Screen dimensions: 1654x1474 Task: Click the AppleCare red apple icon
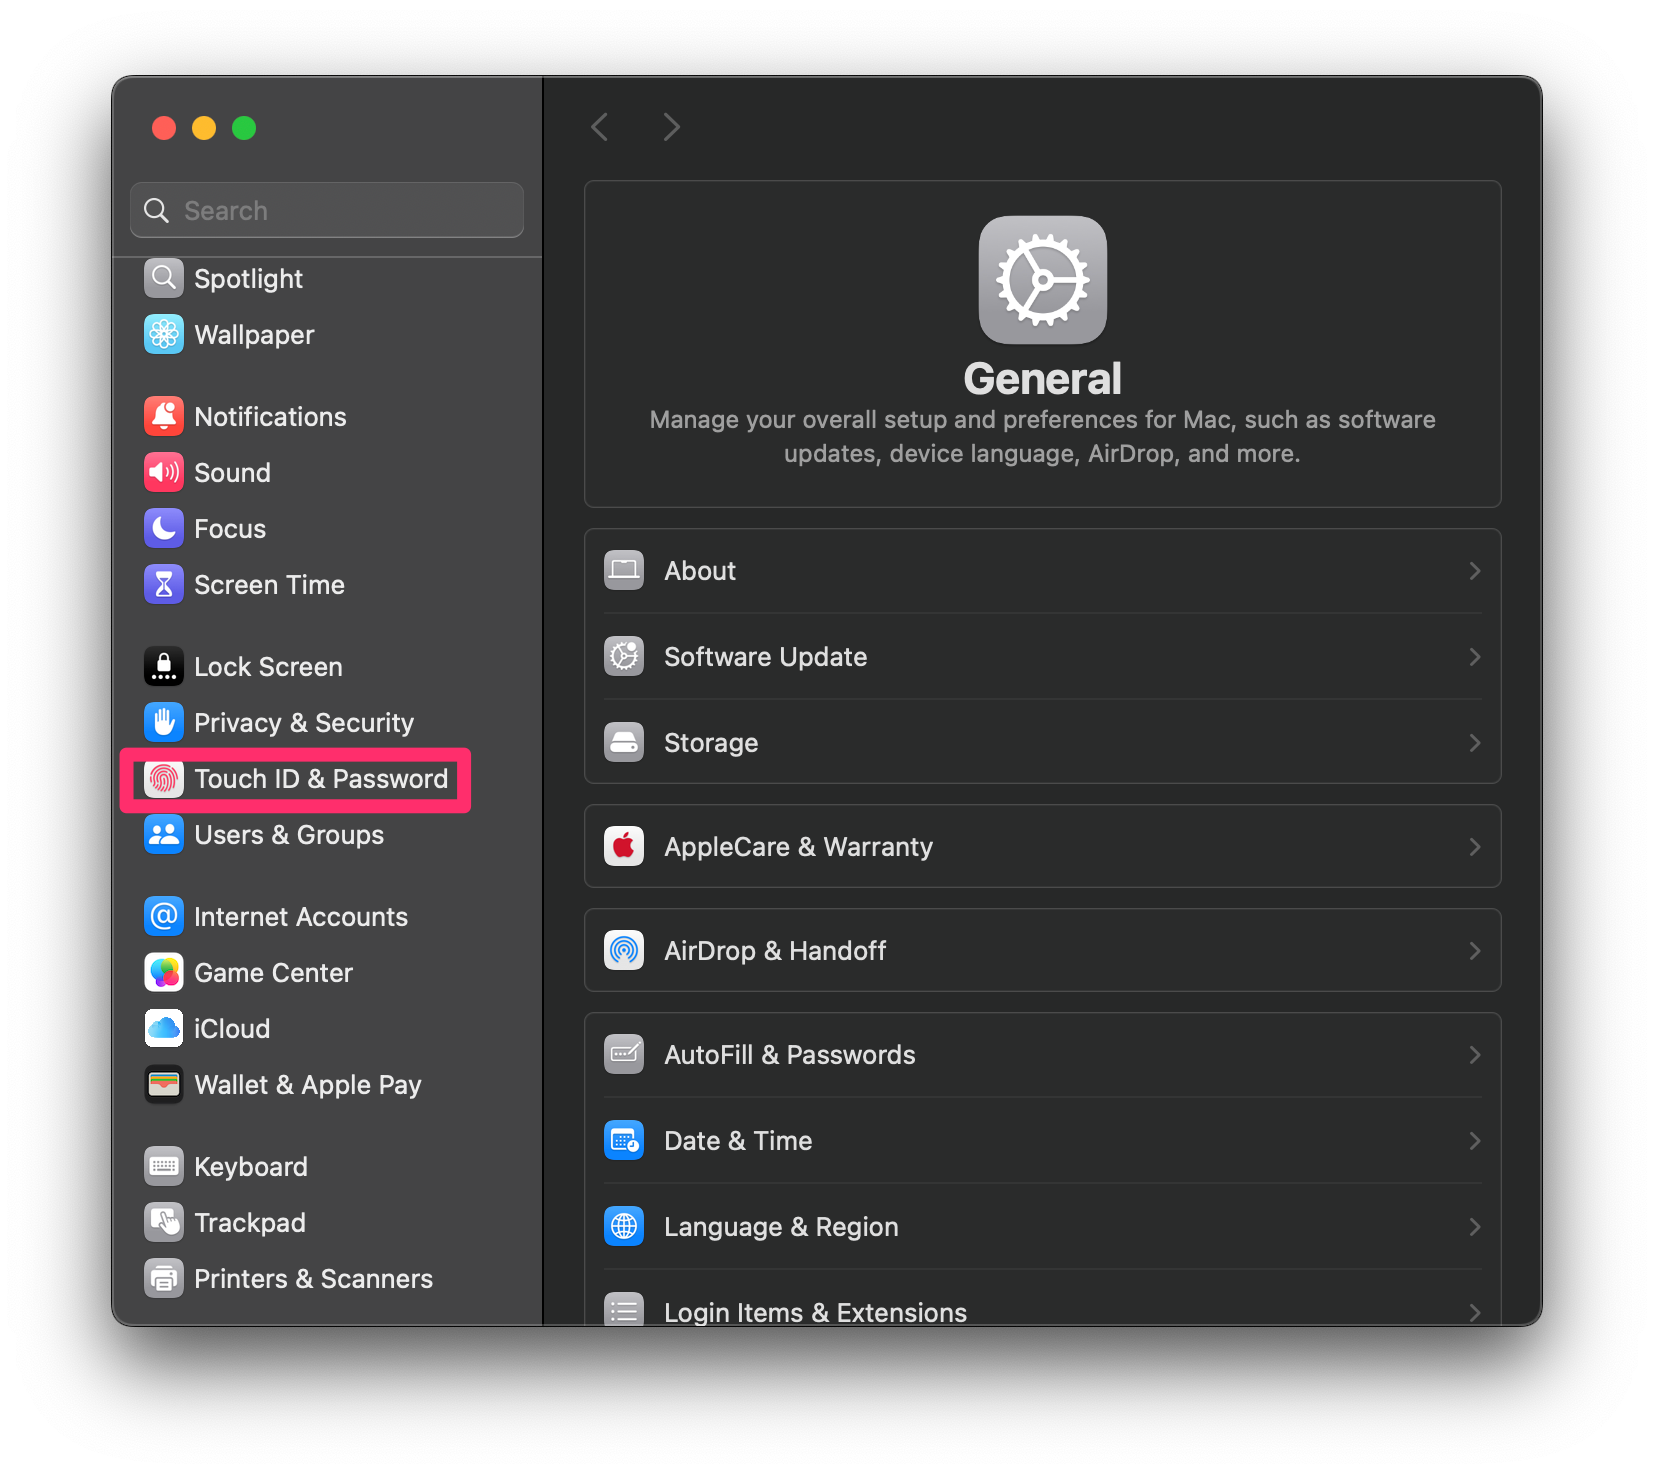(624, 846)
